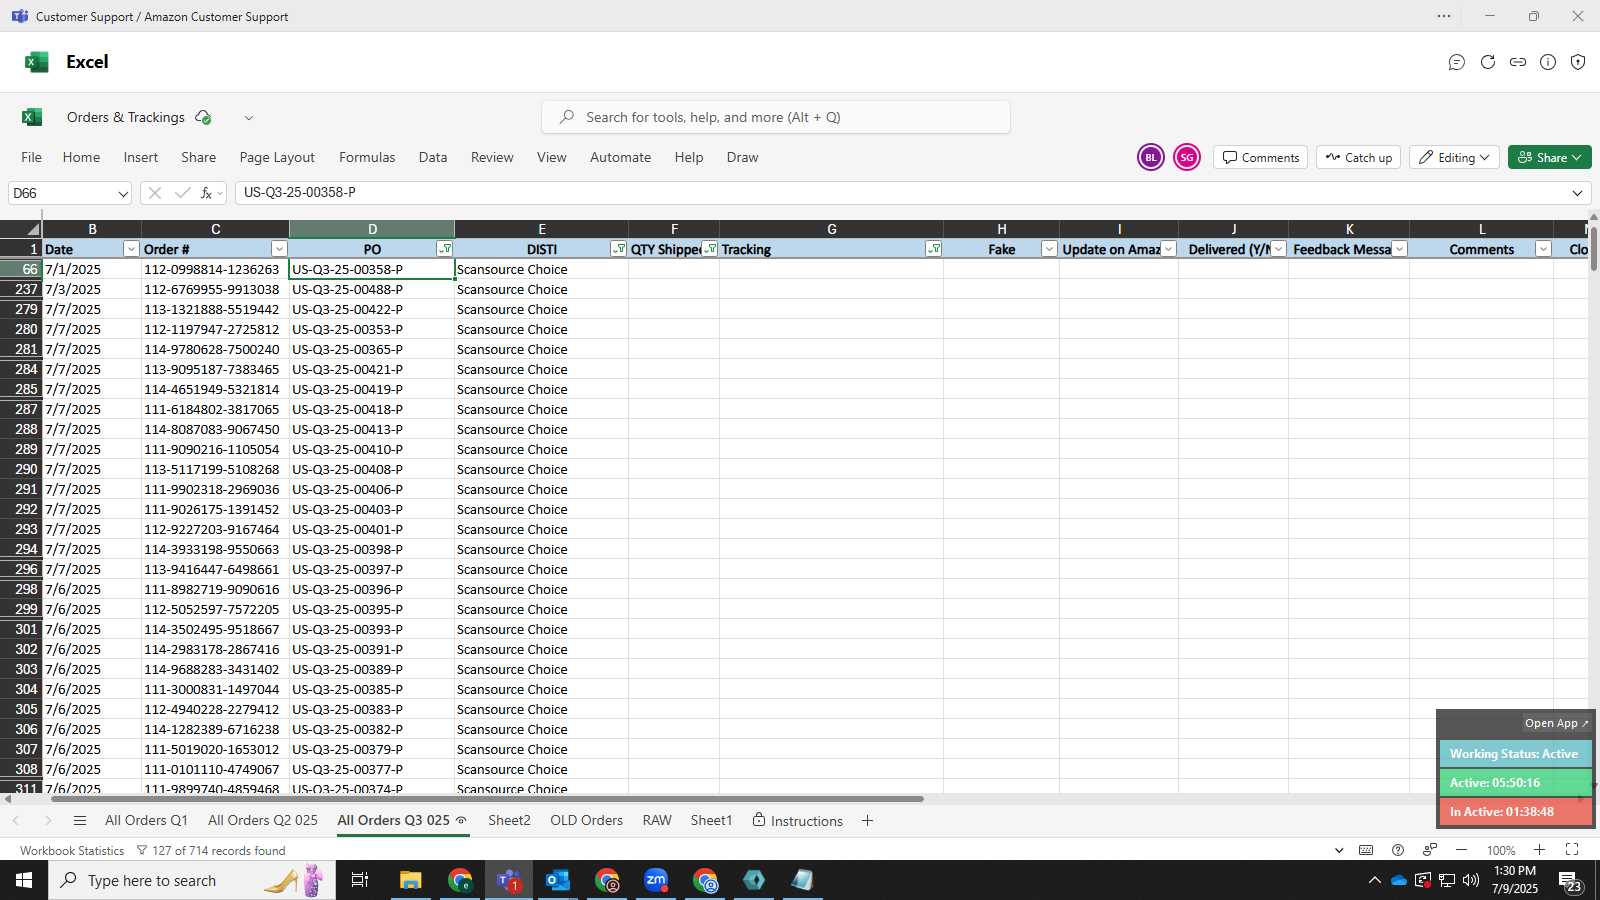This screenshot has height=900, width=1600.
Task: Open the Instructions sheet tab
Action: (798, 821)
